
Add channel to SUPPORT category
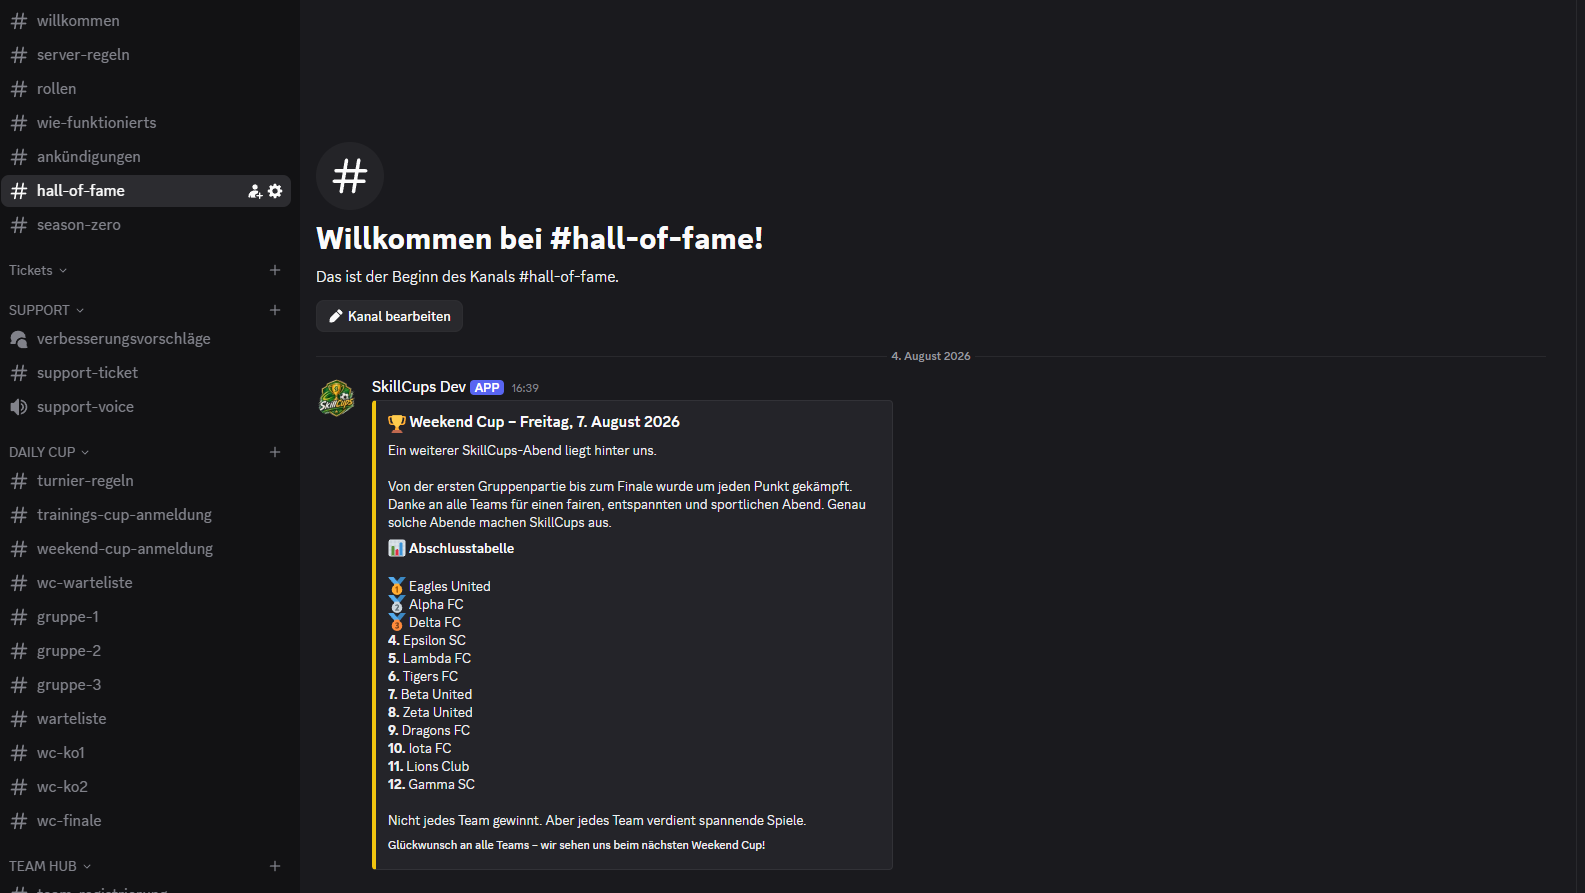275,310
